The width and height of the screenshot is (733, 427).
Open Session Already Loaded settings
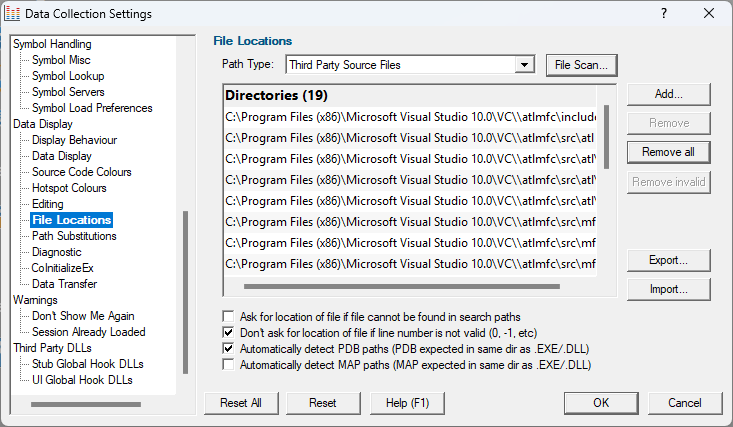click(x=89, y=332)
